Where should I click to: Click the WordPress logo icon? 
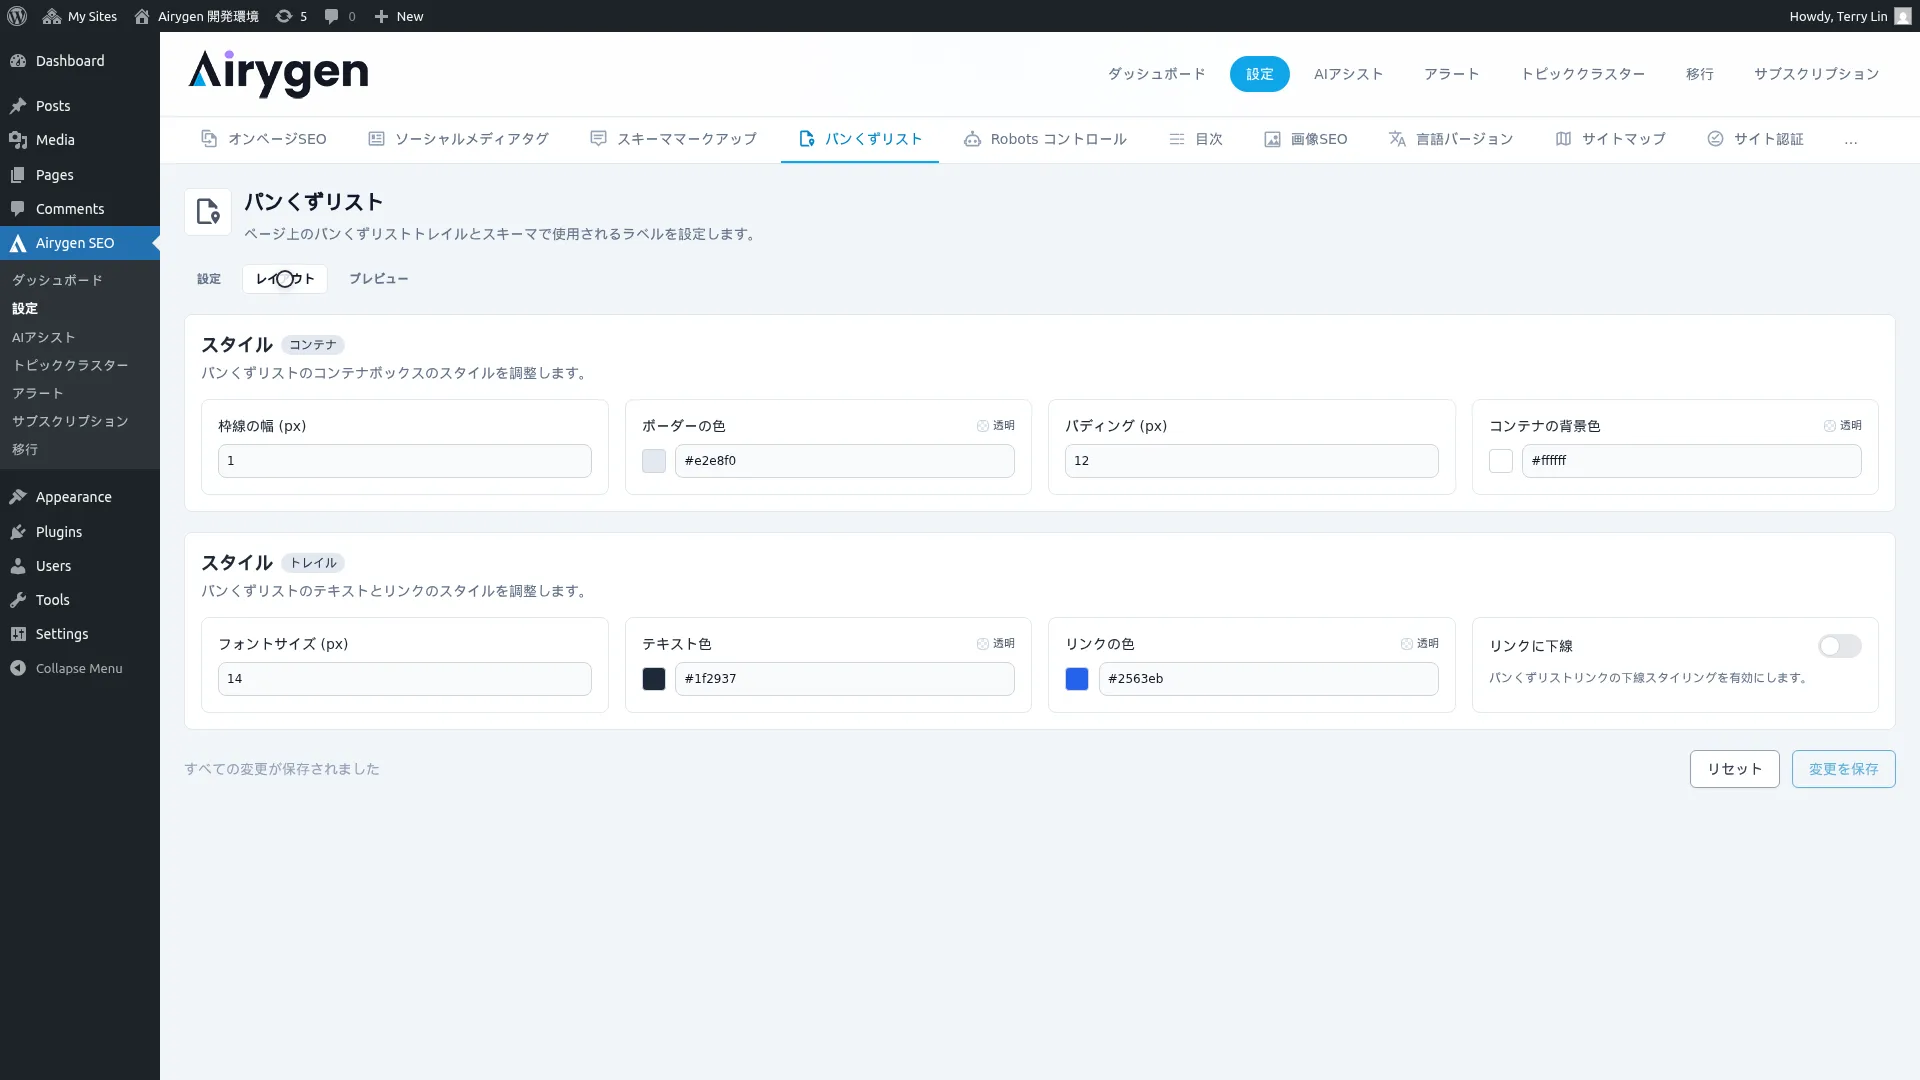click(16, 16)
